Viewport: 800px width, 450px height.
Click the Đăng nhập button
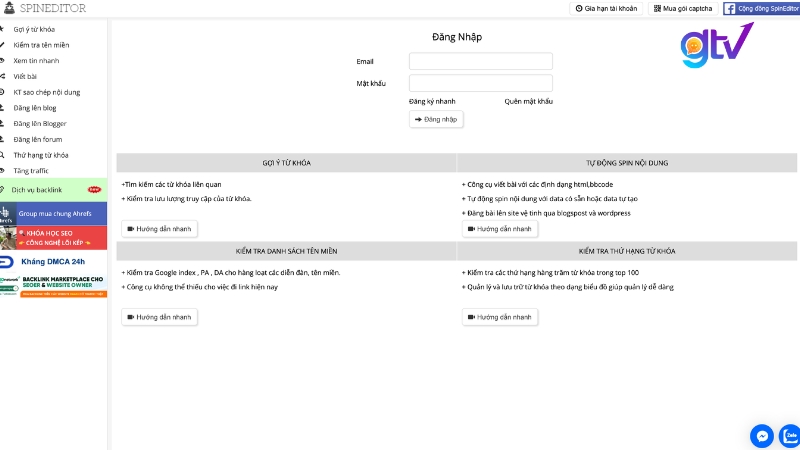[x=436, y=119]
